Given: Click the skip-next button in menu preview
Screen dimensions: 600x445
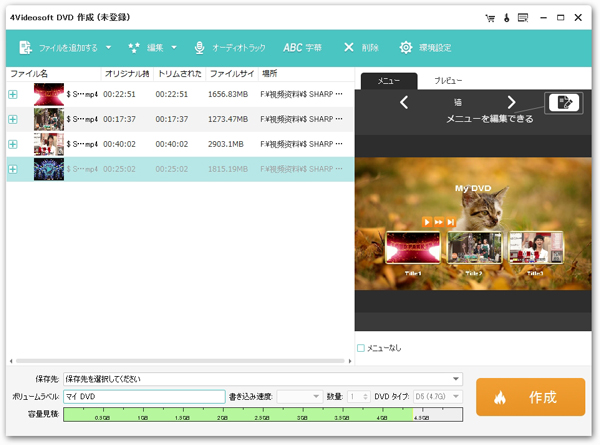Looking at the screenshot, I should pyautogui.click(x=451, y=222).
